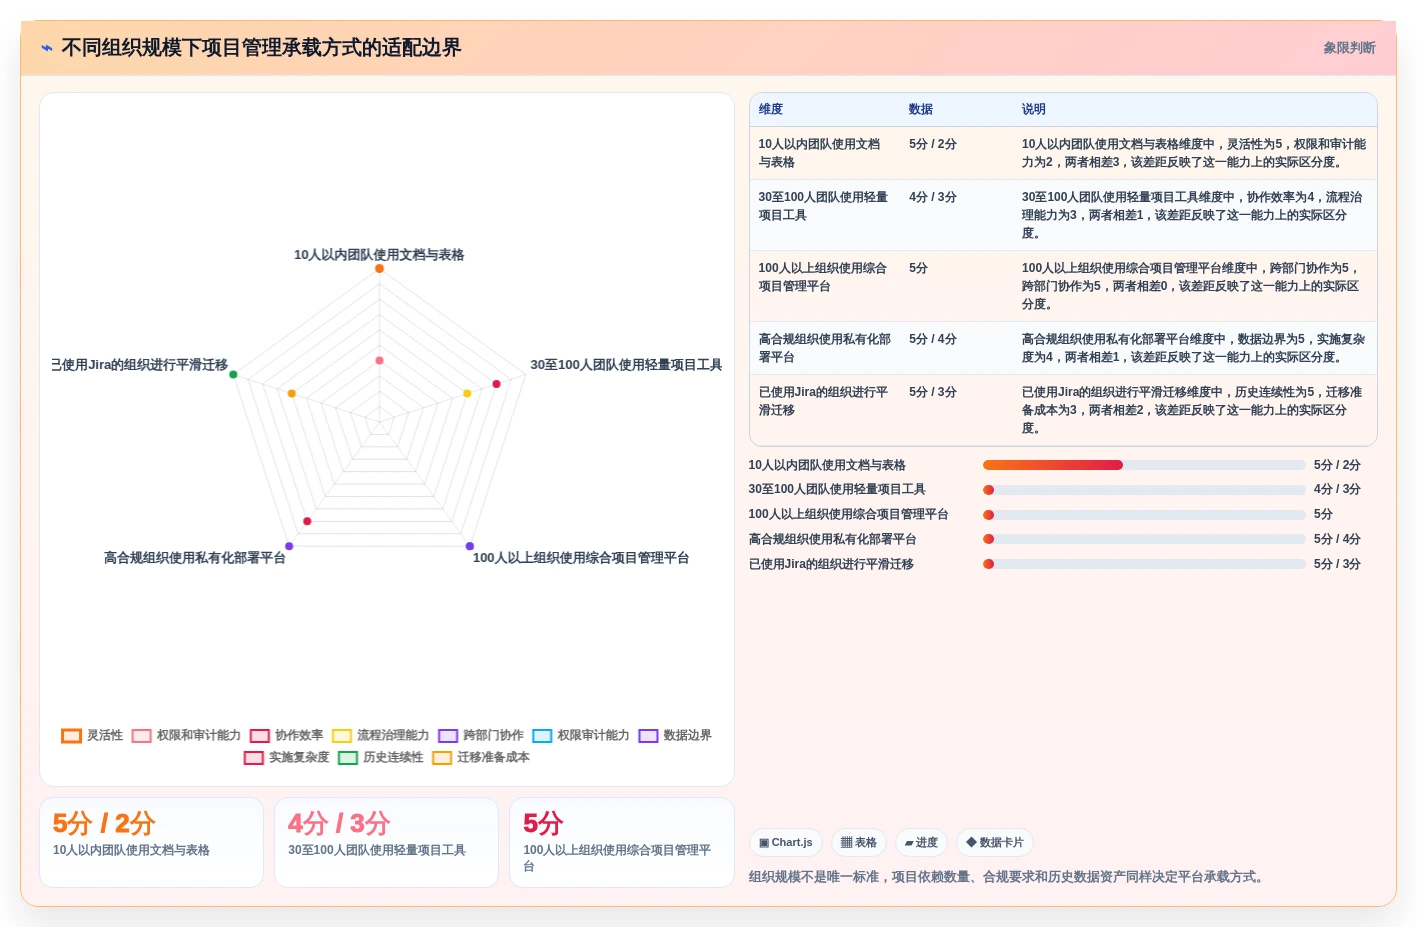Click the 5分 / 3分 value beside the progress bars
The width and height of the screenshot is (1417, 927).
(1337, 564)
